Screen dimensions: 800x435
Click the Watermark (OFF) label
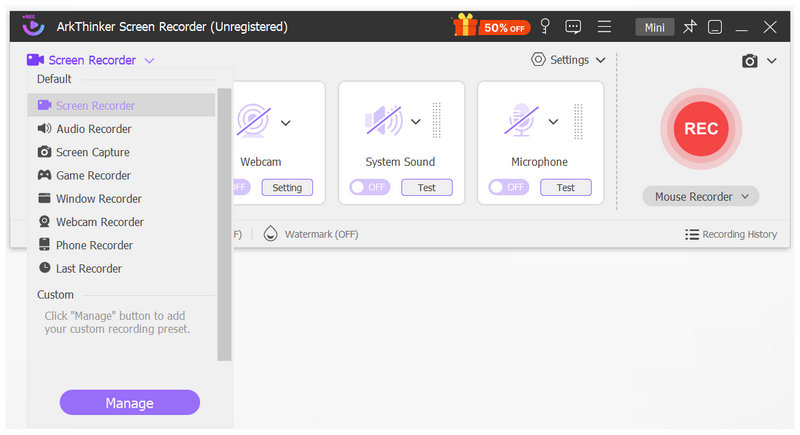point(321,234)
